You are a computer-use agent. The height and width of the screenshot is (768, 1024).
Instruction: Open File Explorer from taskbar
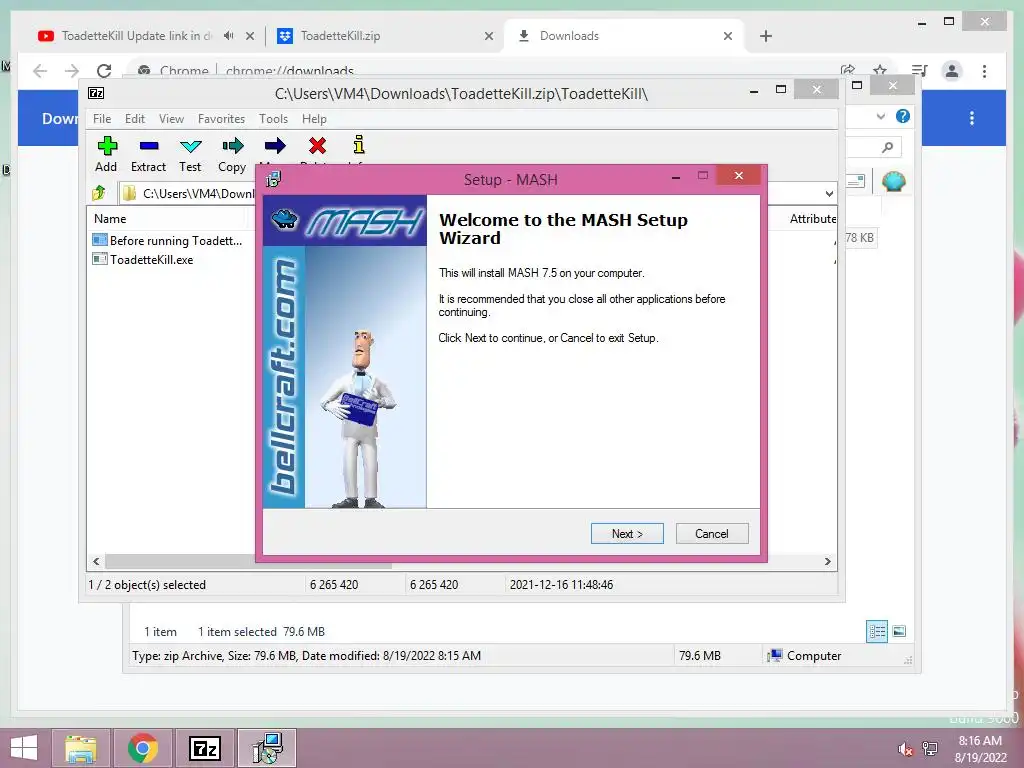coord(80,748)
